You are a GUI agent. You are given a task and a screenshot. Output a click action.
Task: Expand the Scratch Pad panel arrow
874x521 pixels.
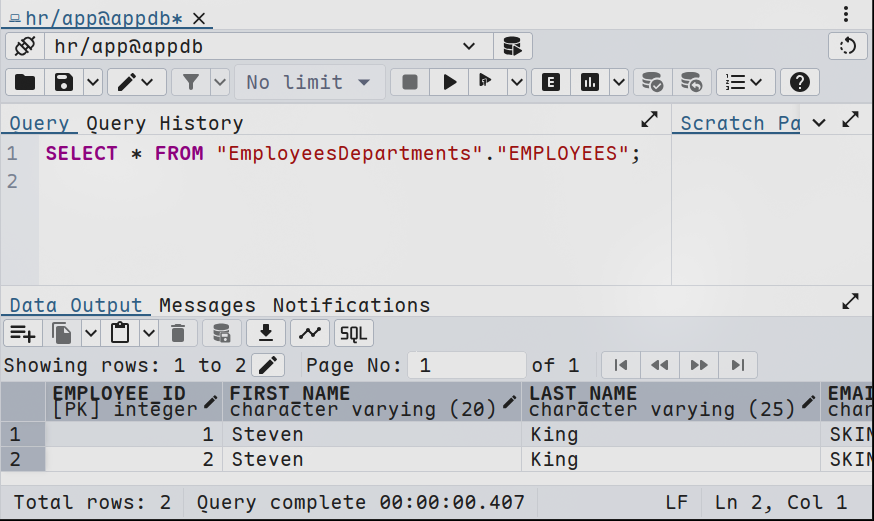[x=851, y=121]
